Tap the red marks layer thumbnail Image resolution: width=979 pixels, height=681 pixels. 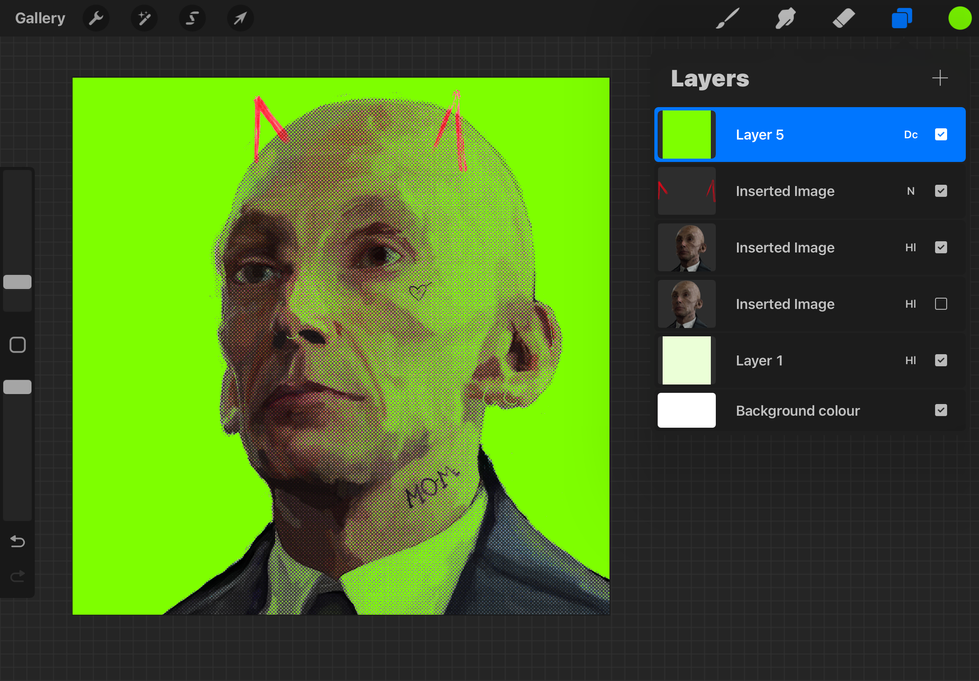[687, 191]
